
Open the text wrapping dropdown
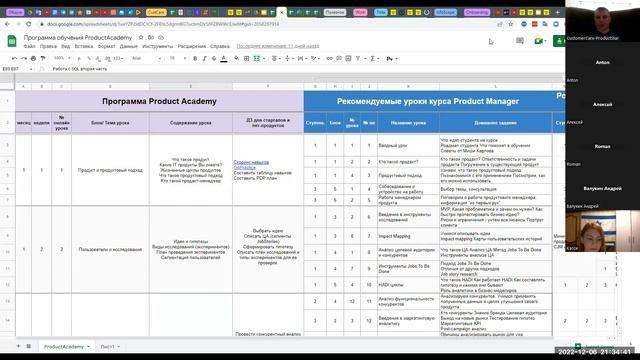pos(302,58)
